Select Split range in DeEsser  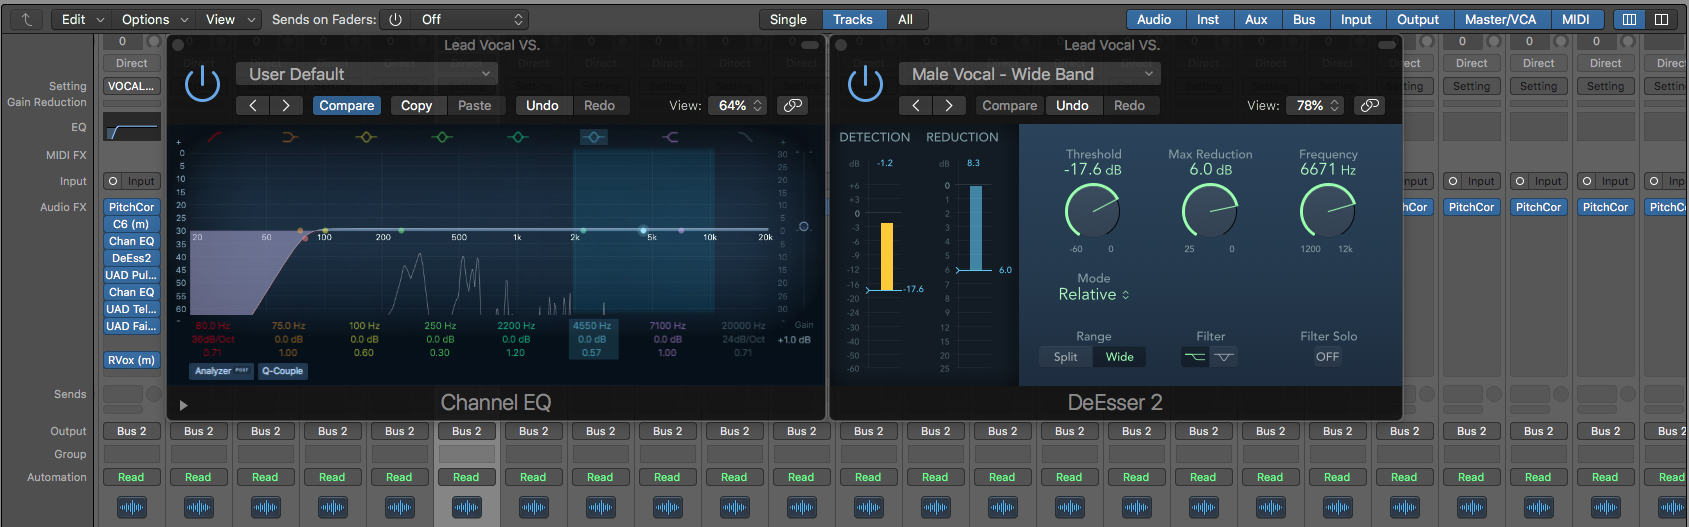pos(1066,357)
